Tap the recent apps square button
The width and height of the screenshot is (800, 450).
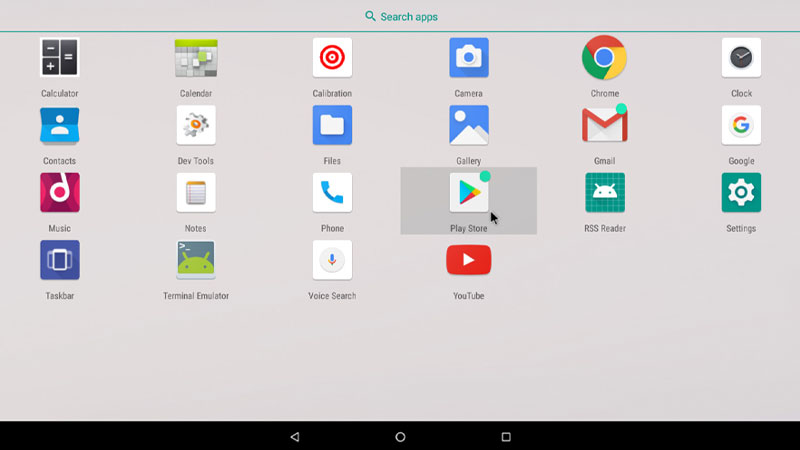pos(506,437)
